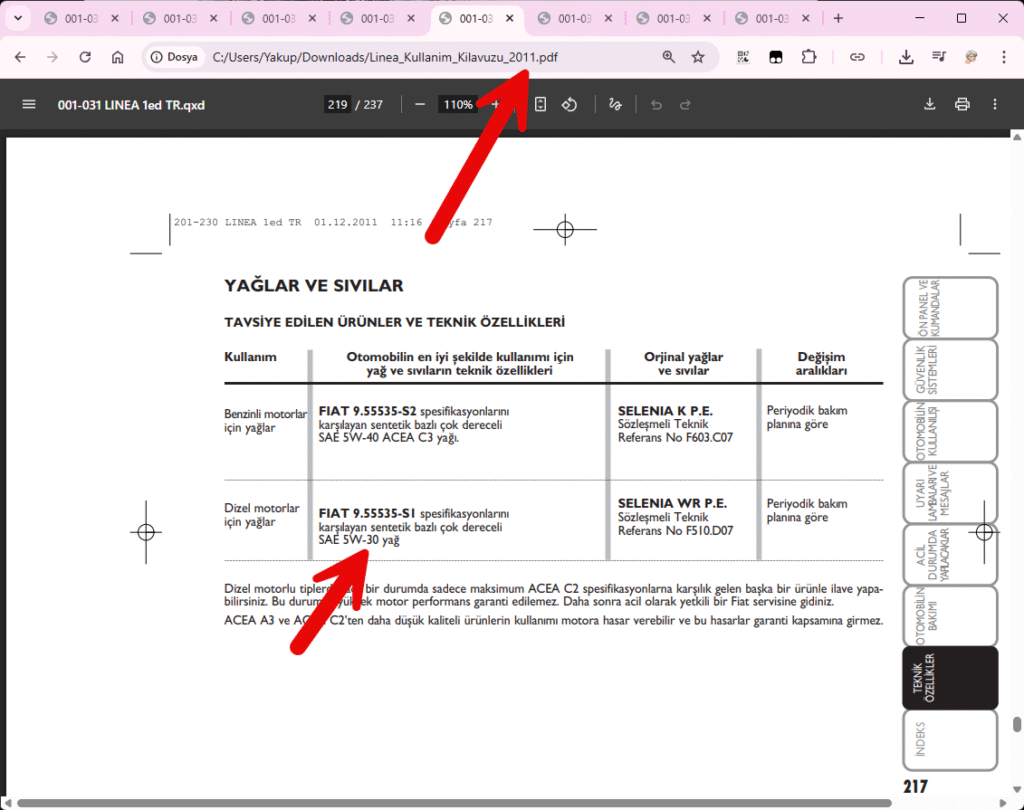Click the zoom level field showing 110%

tap(458, 104)
